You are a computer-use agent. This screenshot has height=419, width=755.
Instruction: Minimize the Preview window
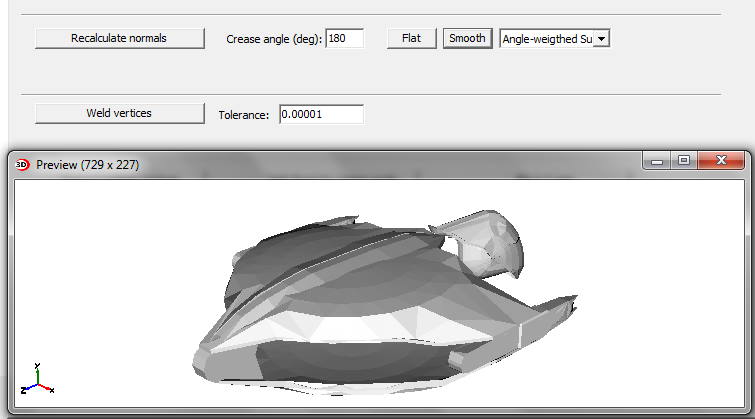pos(657,161)
